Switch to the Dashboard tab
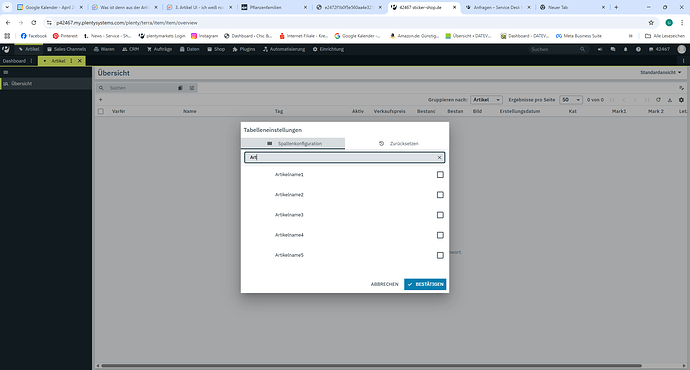The height and width of the screenshot is (370, 690). pos(14,61)
